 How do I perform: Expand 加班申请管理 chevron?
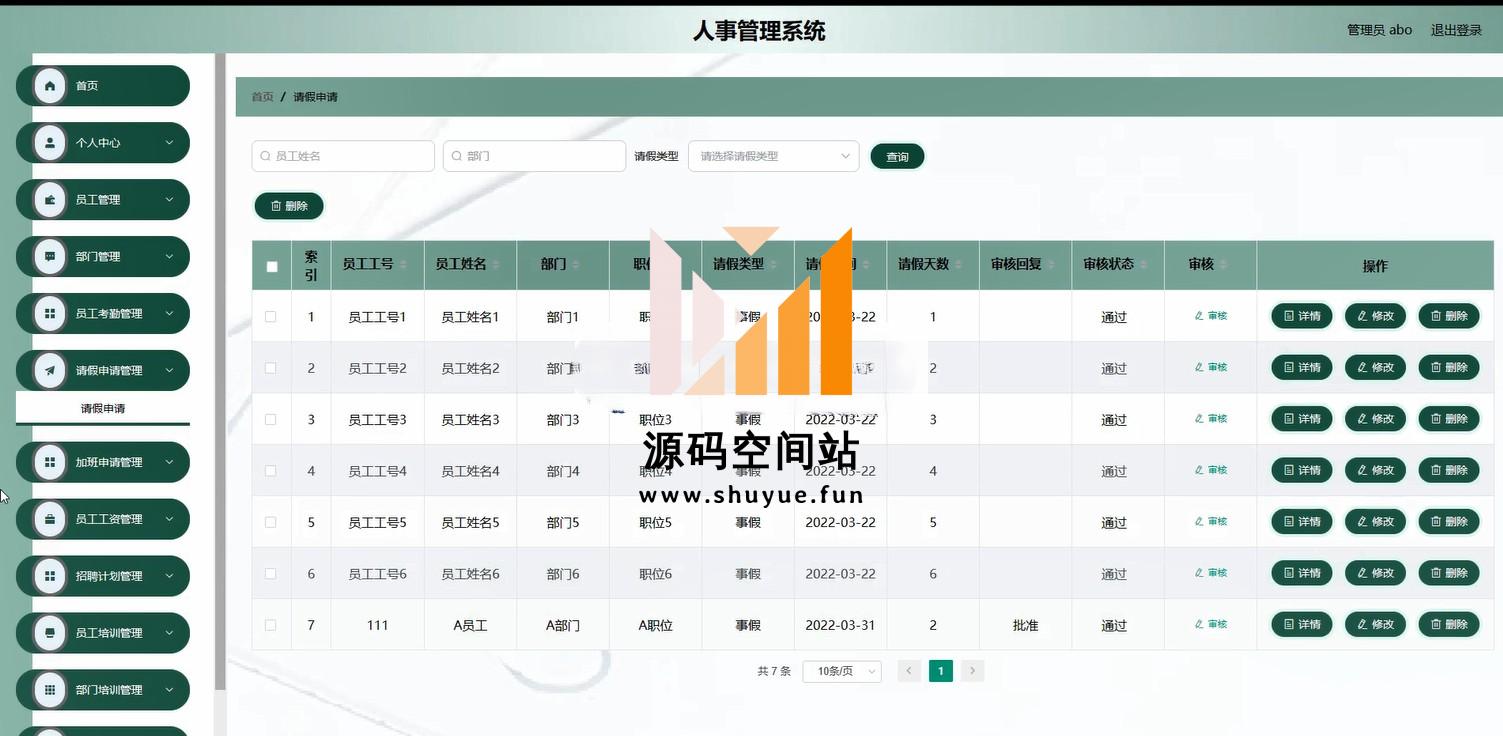point(169,462)
